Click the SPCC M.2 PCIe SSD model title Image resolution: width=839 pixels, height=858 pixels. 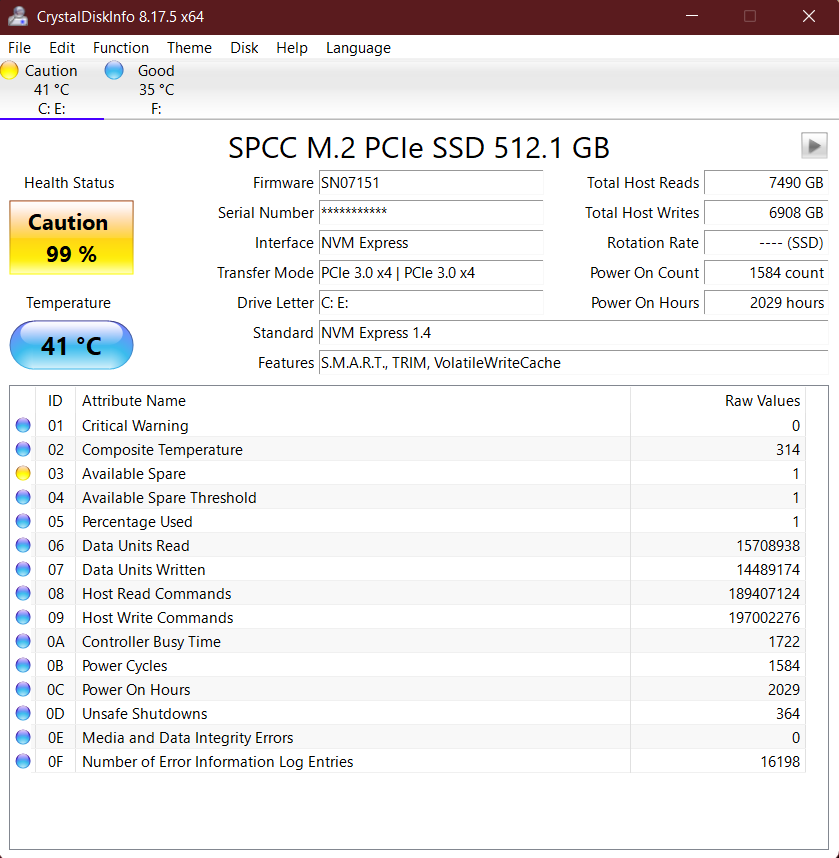click(x=419, y=148)
